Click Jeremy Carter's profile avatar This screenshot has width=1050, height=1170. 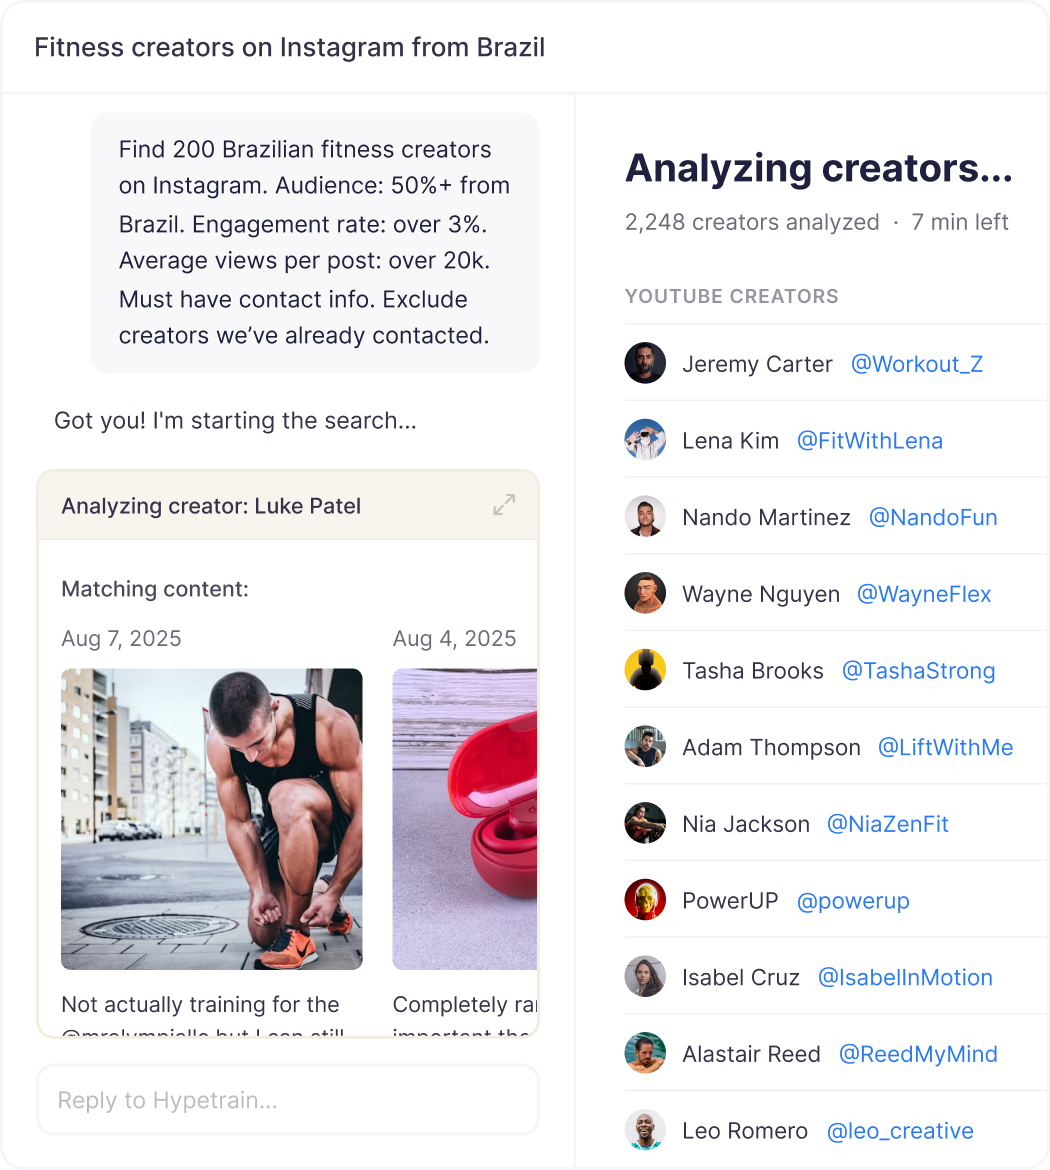645,363
